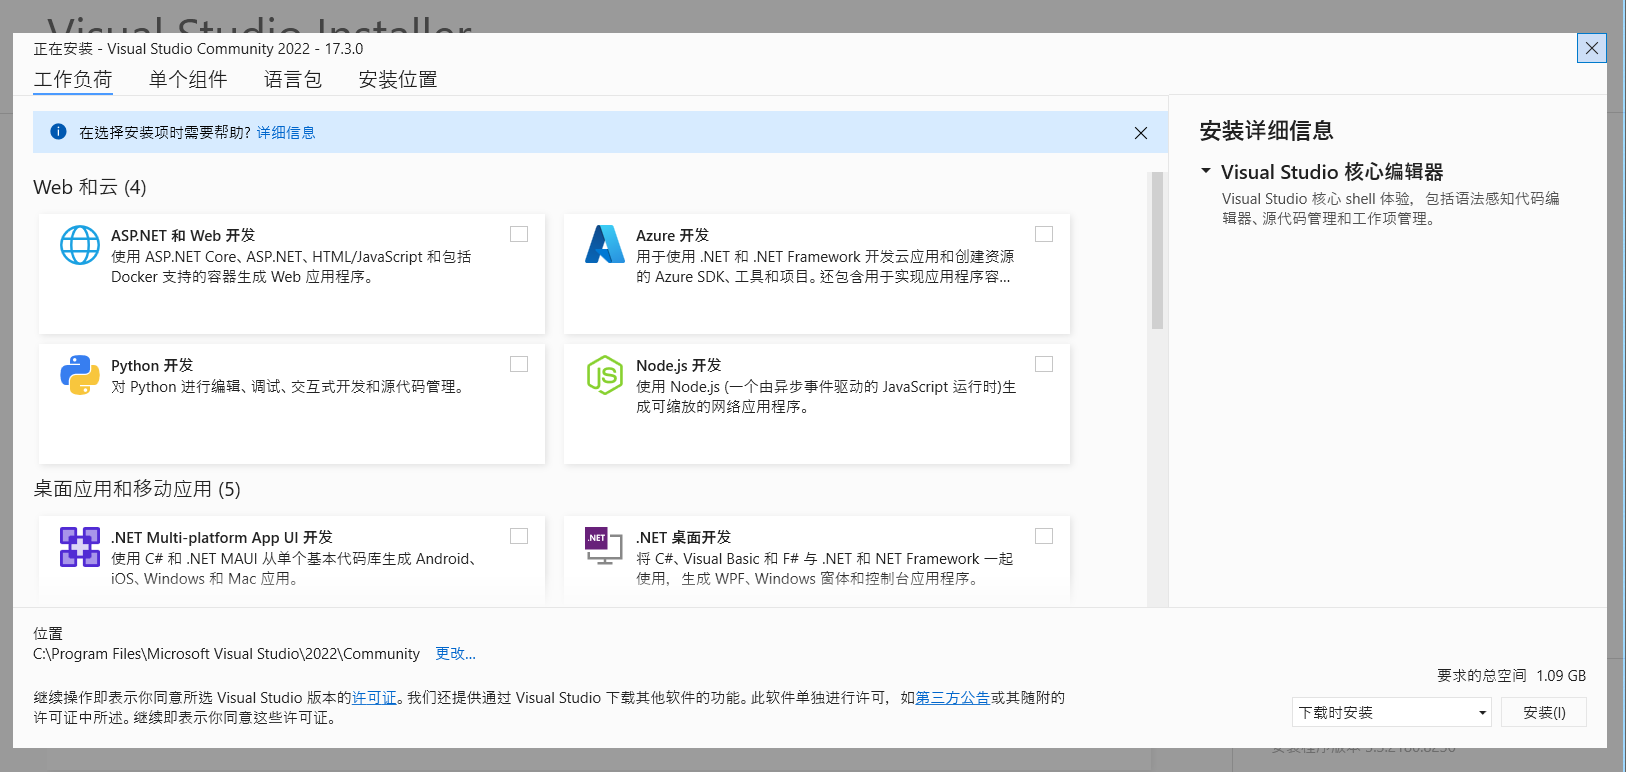Collapse Visual Studio 核心编辑器 section

pyautogui.click(x=1206, y=172)
